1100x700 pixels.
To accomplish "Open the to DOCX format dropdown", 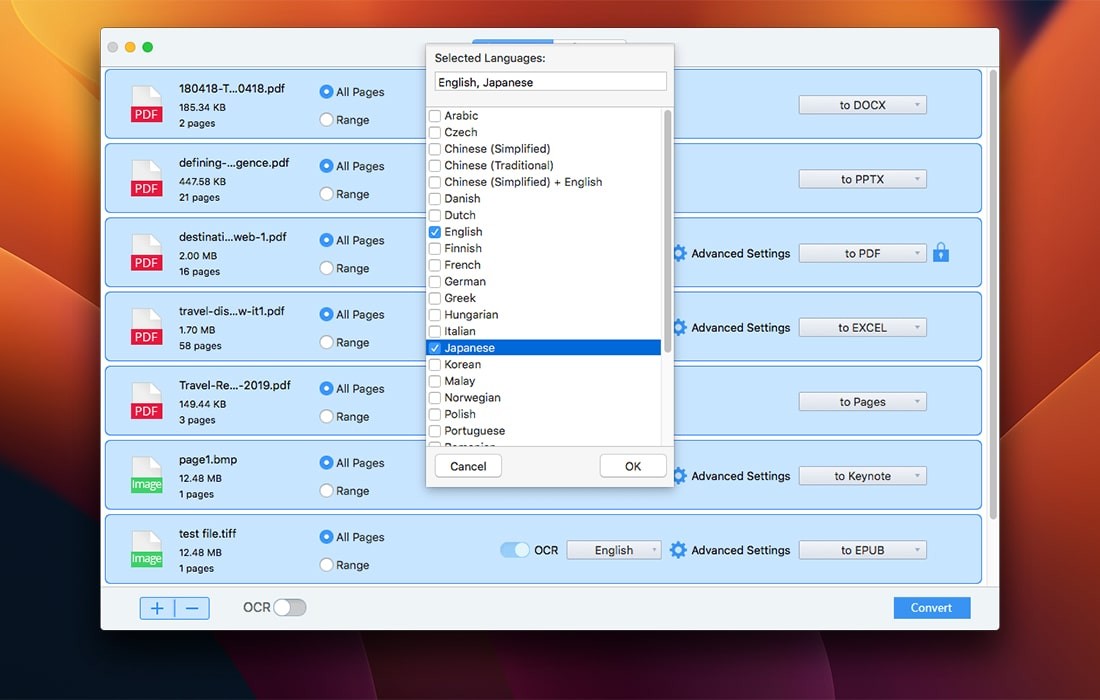I will pos(862,105).
